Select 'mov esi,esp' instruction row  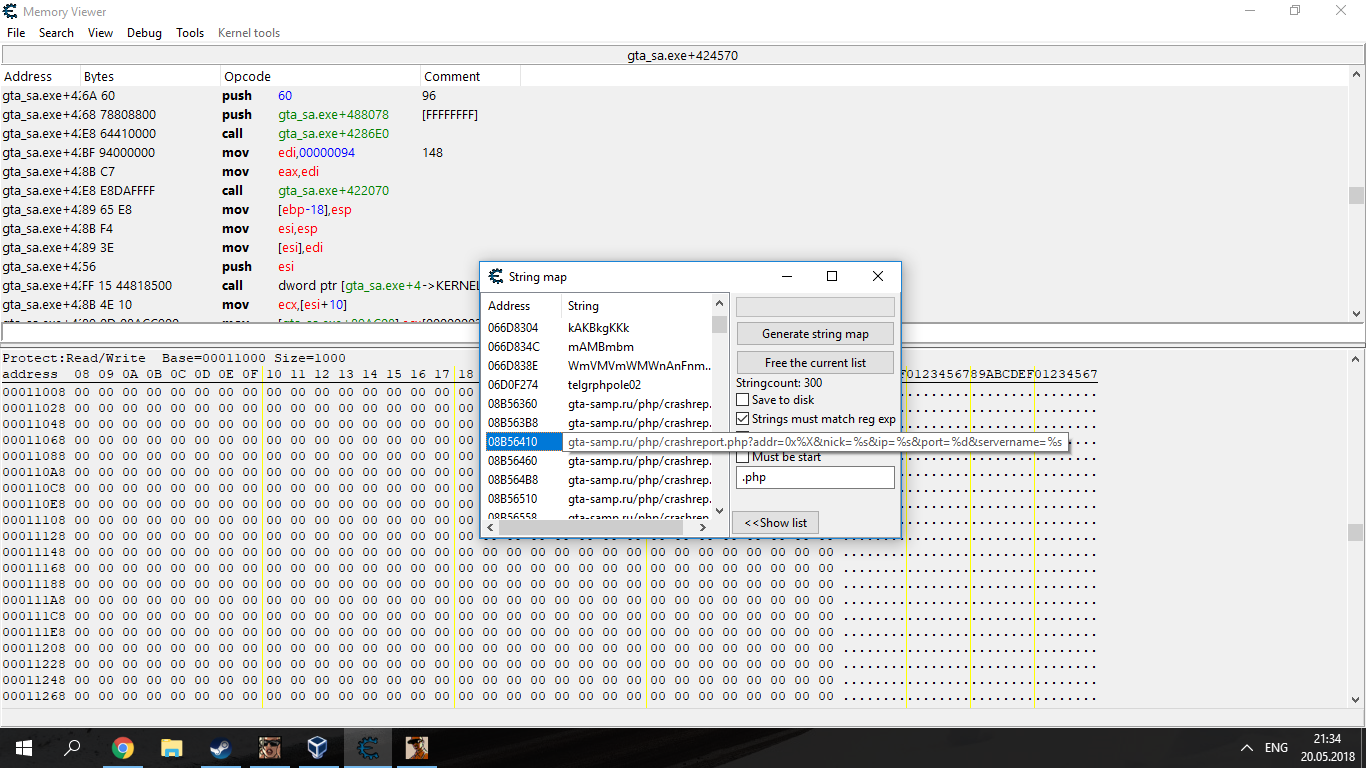[673, 229]
